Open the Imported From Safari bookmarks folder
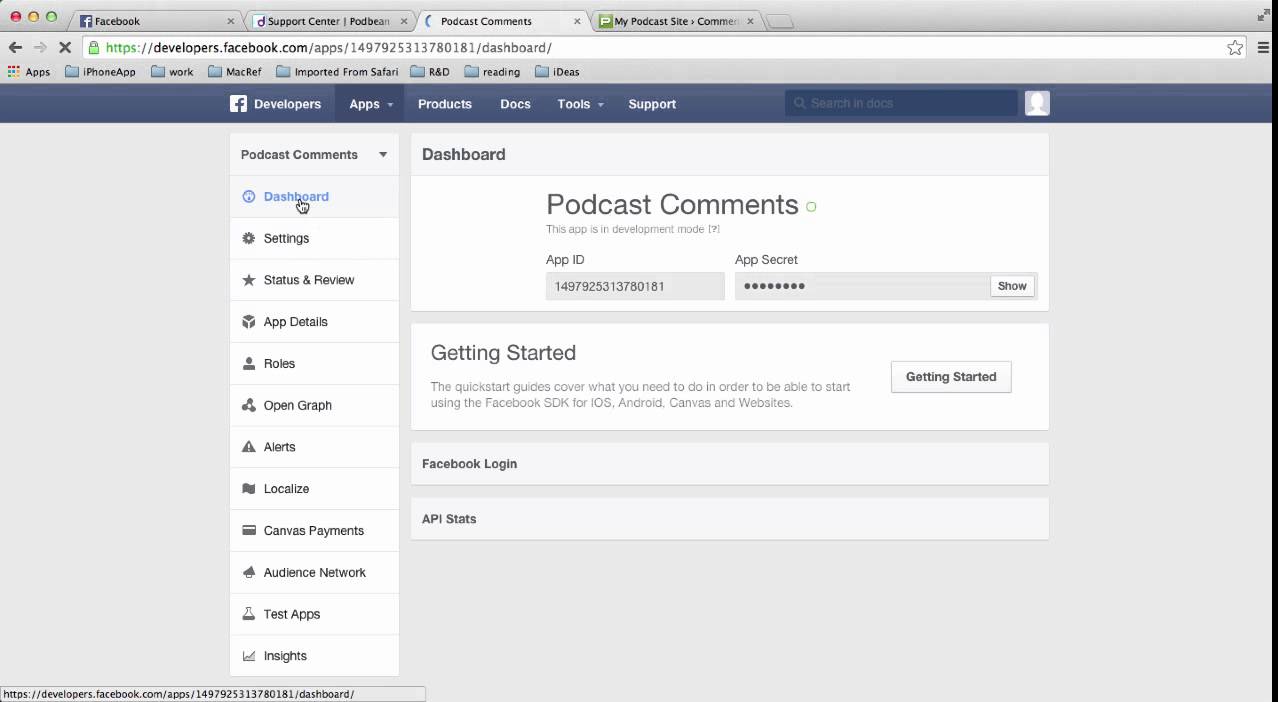 click(337, 72)
